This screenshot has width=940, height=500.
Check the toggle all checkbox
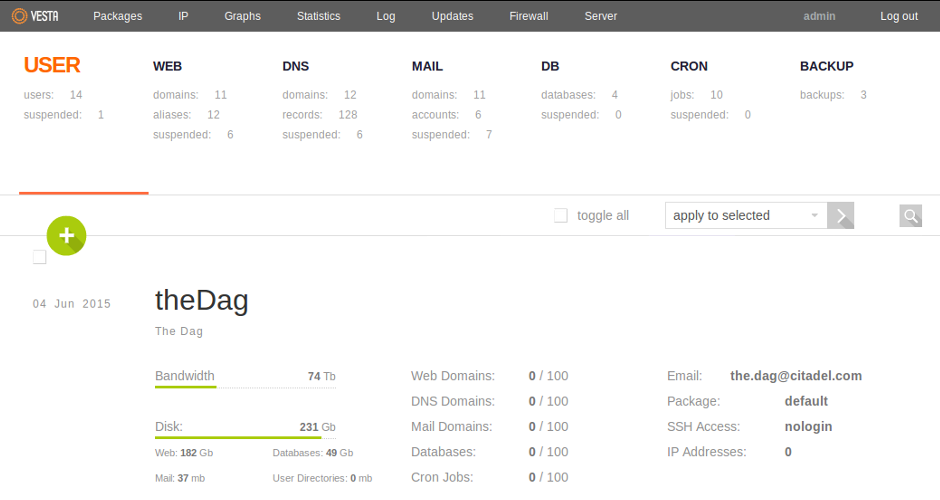click(x=561, y=216)
